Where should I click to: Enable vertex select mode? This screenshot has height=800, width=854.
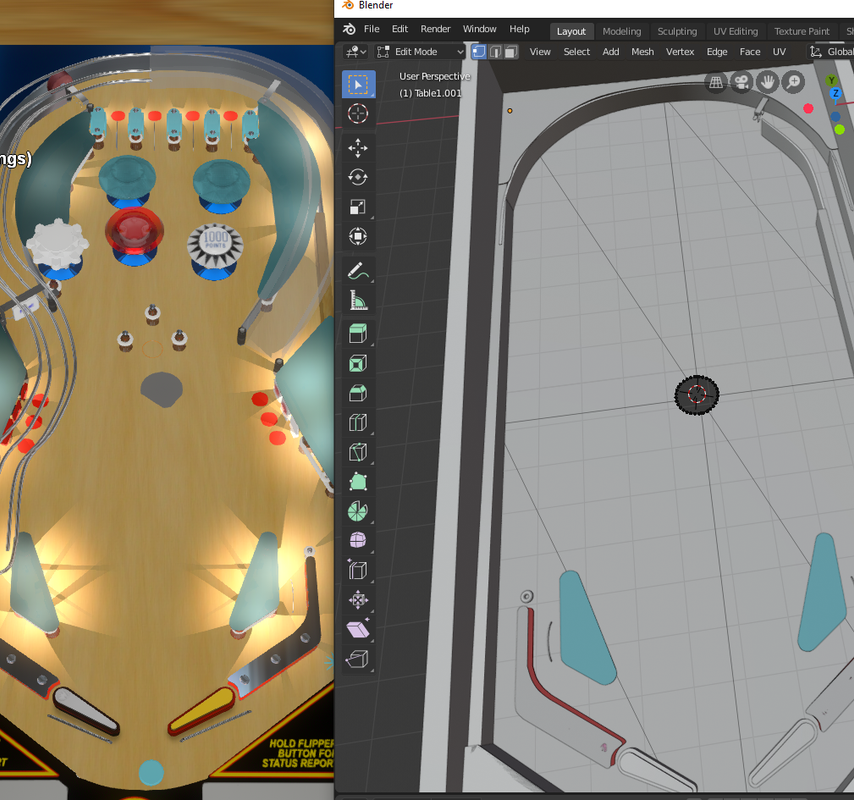(x=479, y=52)
